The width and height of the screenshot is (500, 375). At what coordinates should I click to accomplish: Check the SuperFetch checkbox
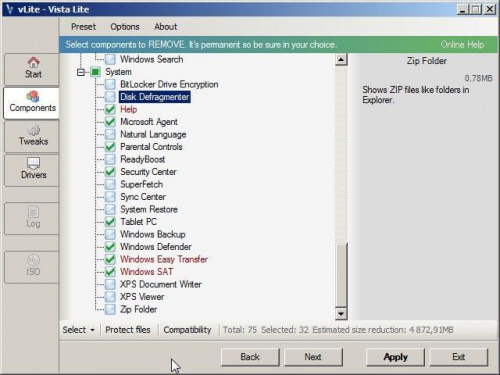click(x=110, y=184)
